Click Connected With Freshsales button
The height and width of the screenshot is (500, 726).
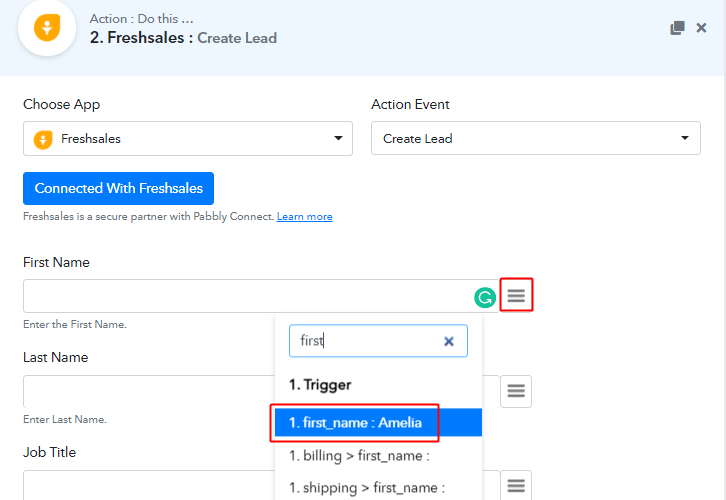119,188
